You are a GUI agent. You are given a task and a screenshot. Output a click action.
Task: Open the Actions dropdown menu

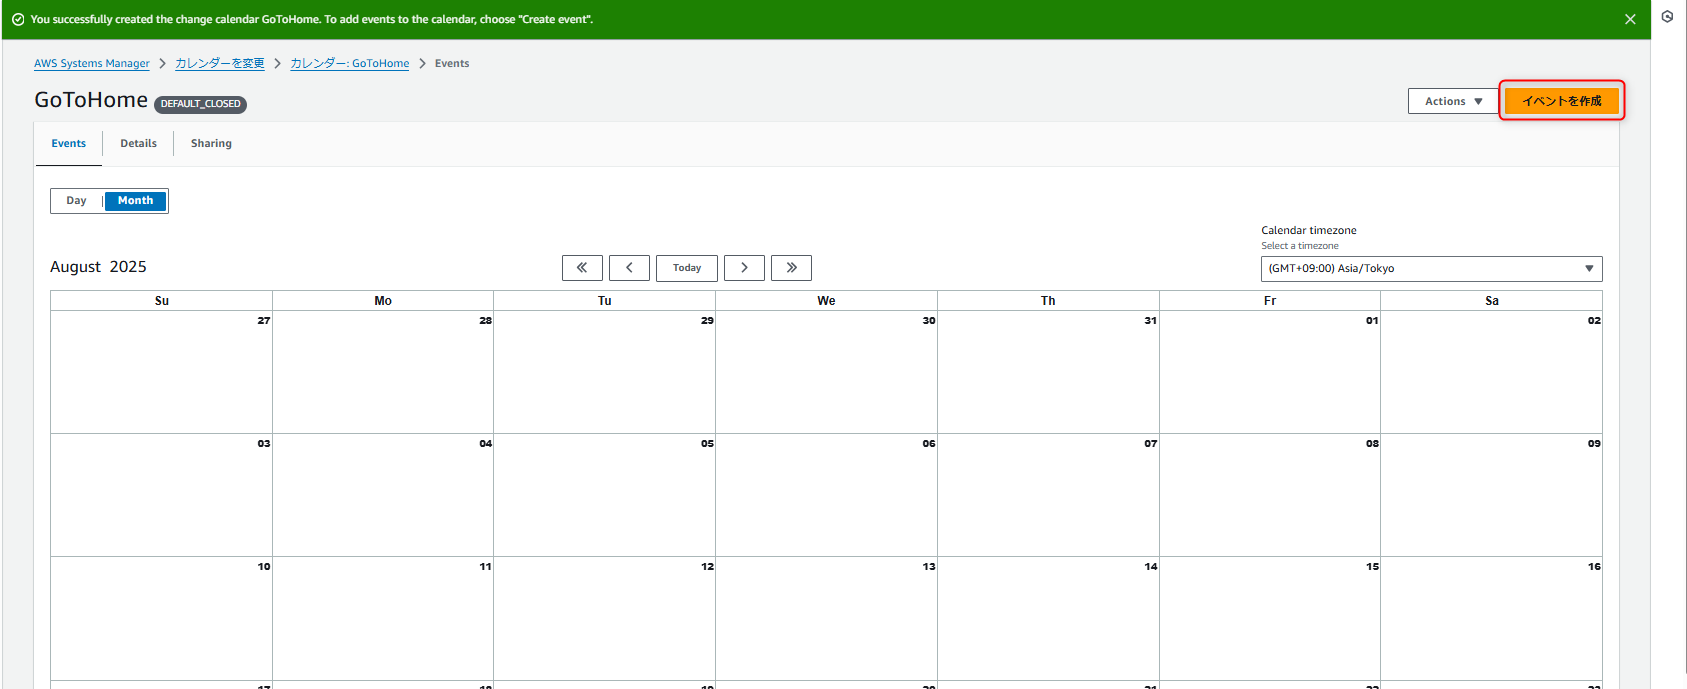tap(1453, 101)
